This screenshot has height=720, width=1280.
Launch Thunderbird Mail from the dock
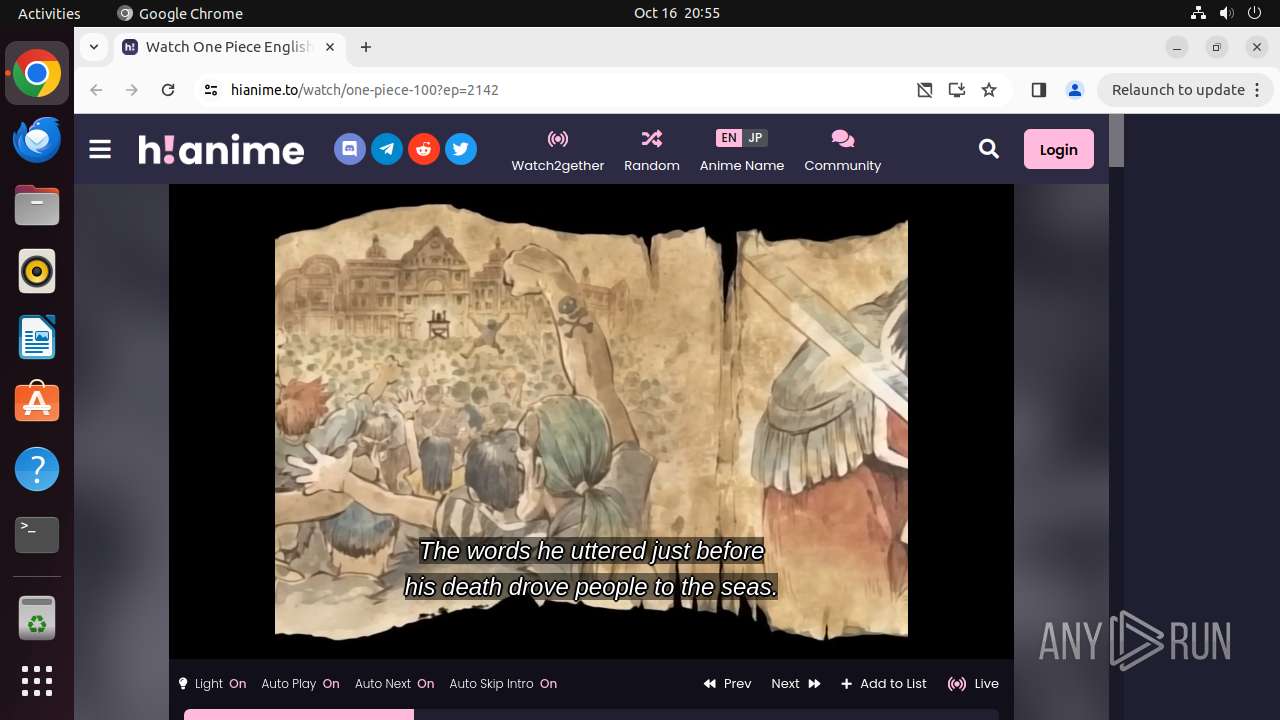37,140
